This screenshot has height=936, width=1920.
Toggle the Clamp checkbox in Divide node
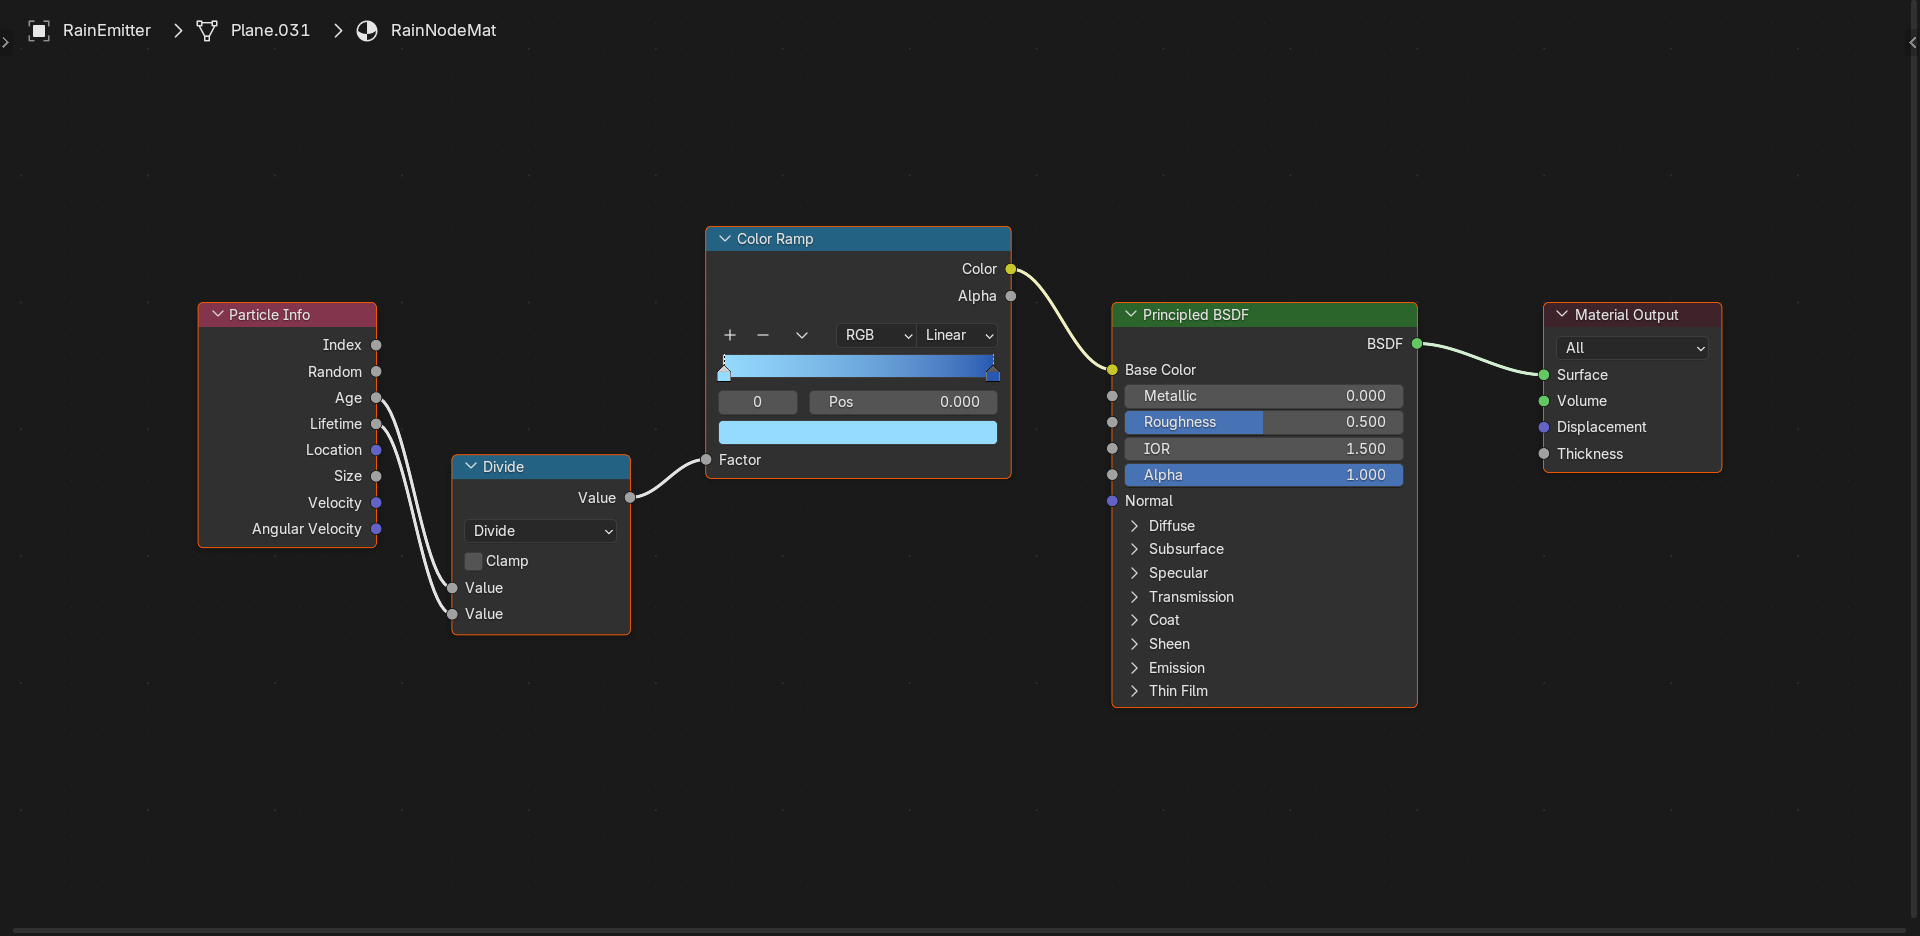(474, 561)
